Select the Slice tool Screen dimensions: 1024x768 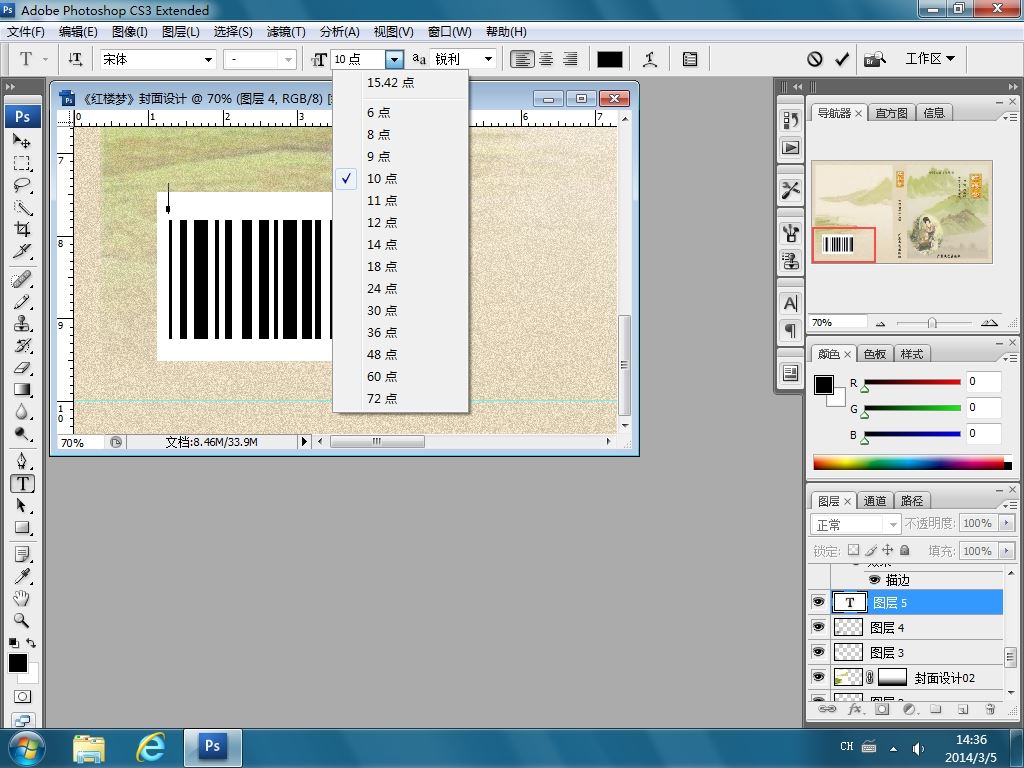22,251
